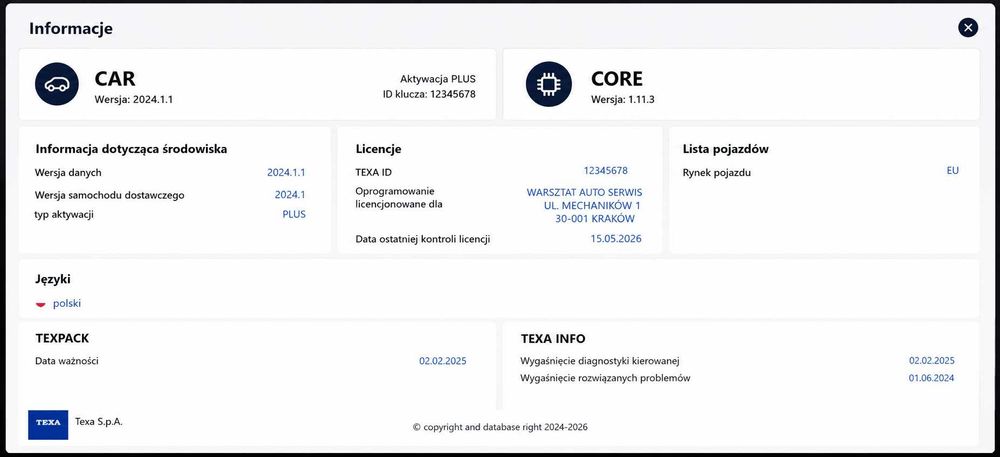Click the TEXPACK heading

click(x=62, y=338)
